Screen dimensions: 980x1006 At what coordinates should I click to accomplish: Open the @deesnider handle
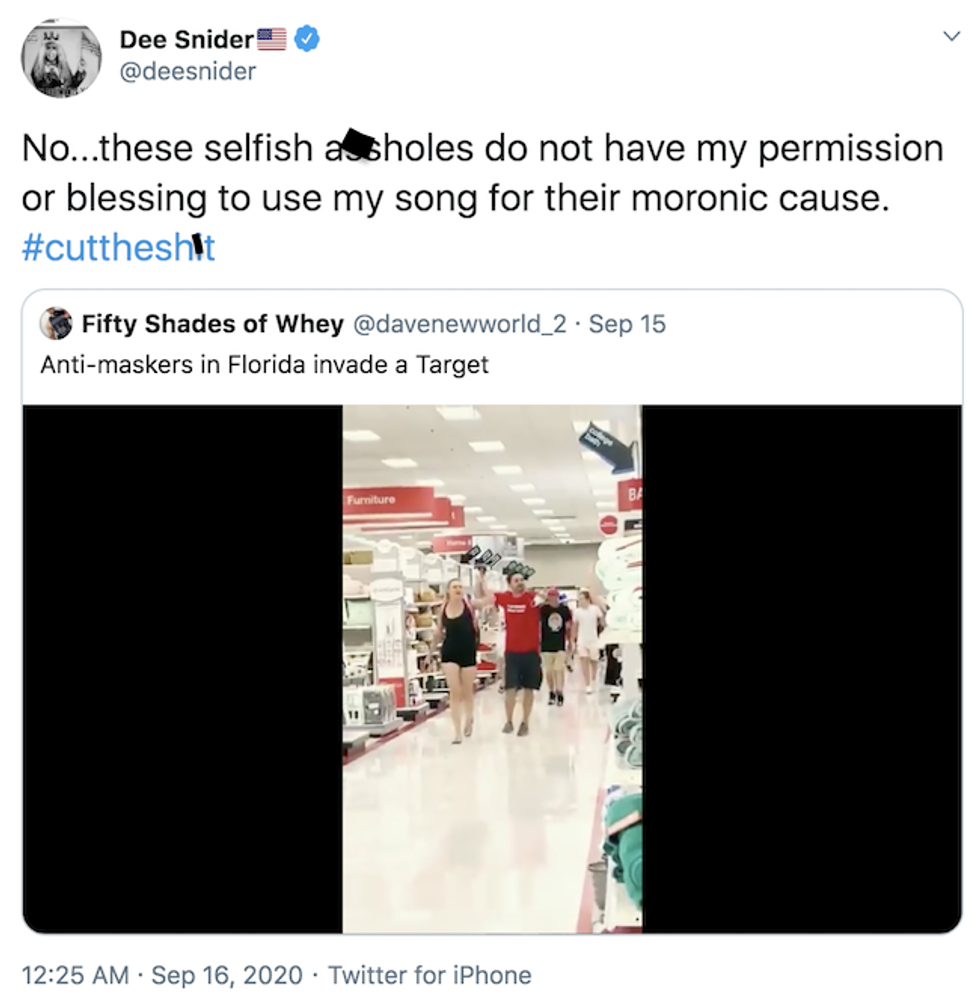pos(187,71)
